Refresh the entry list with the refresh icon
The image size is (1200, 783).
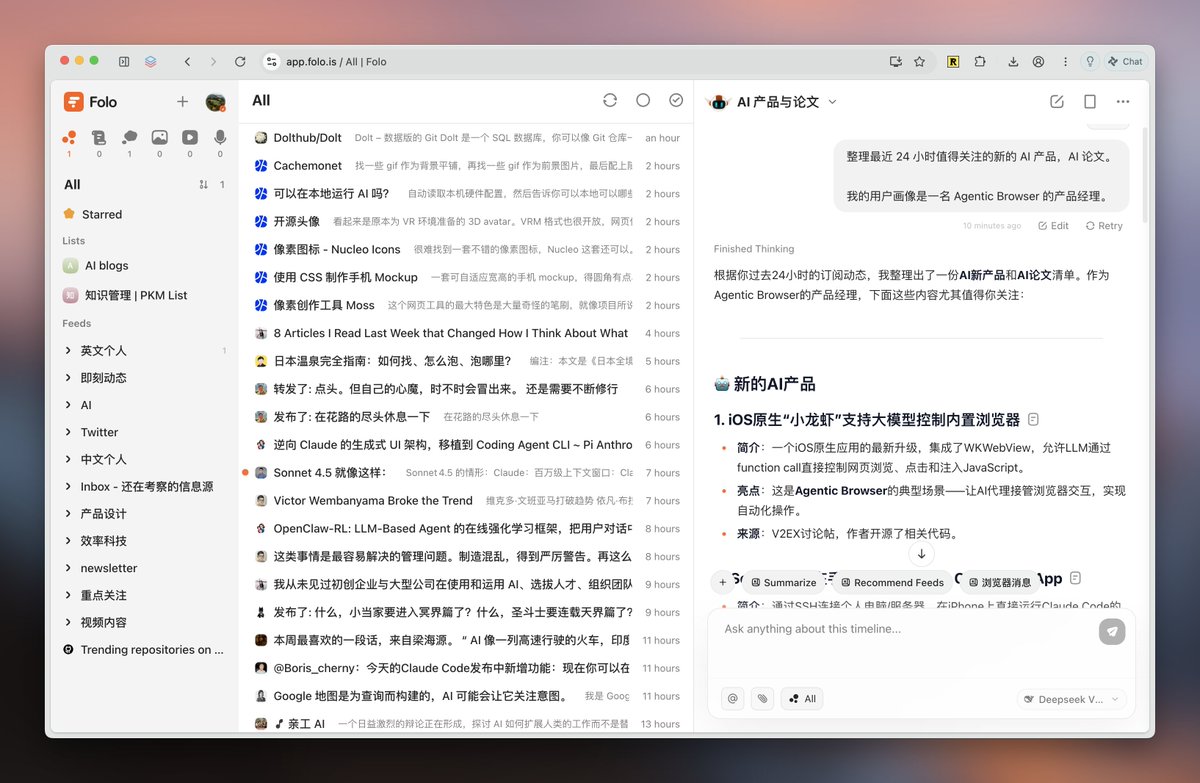tap(610, 100)
